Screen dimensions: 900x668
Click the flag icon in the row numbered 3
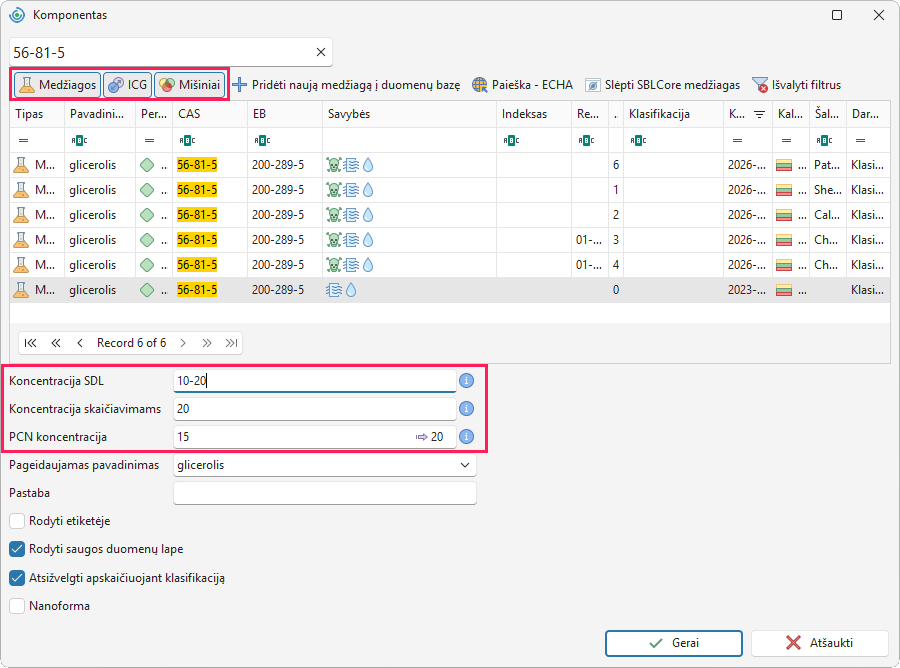click(783, 240)
